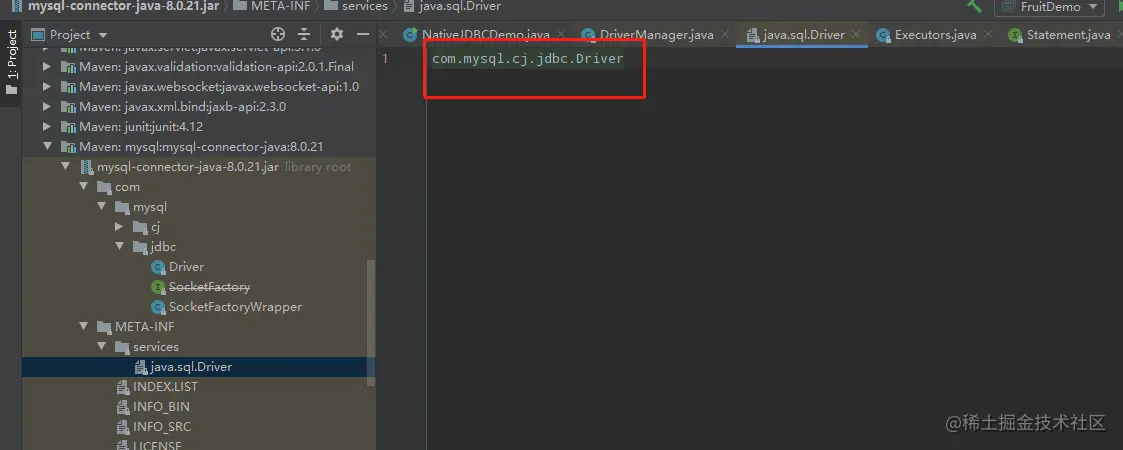Toggle the 1: Project side tool window
Screen dimensions: 1123x450
(11, 63)
